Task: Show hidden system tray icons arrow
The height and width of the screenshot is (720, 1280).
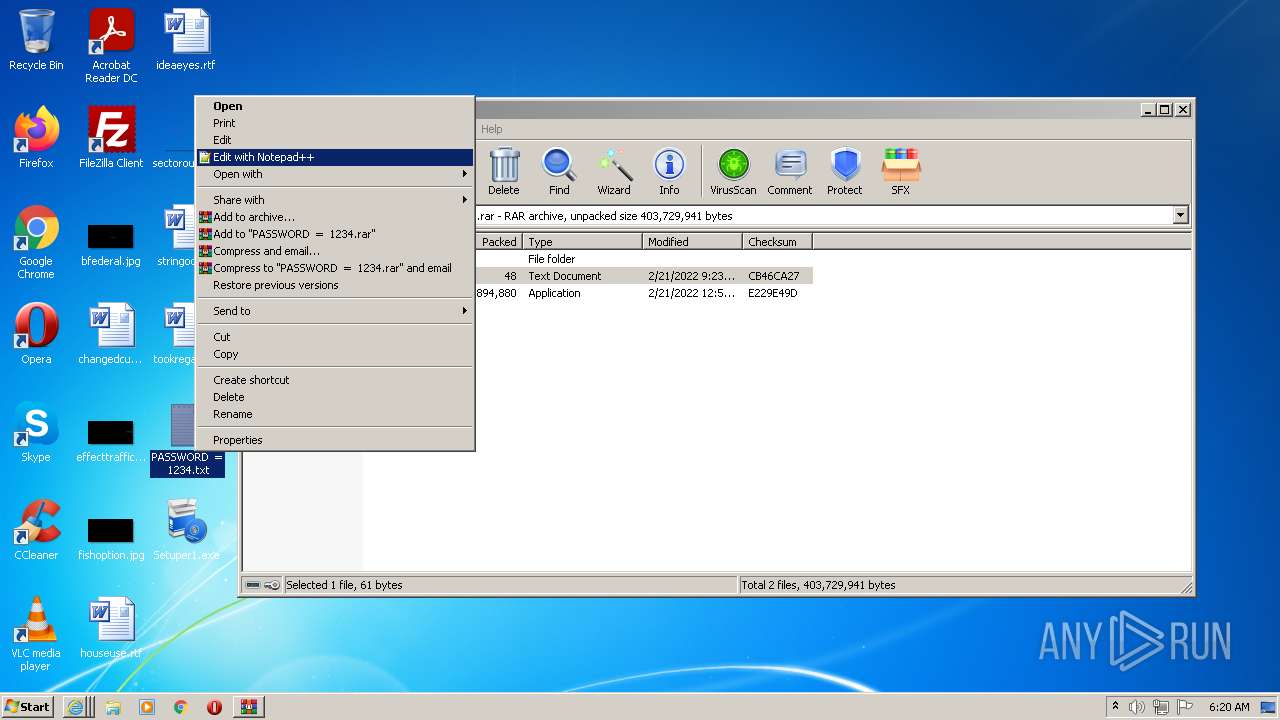Action: click(x=1115, y=706)
